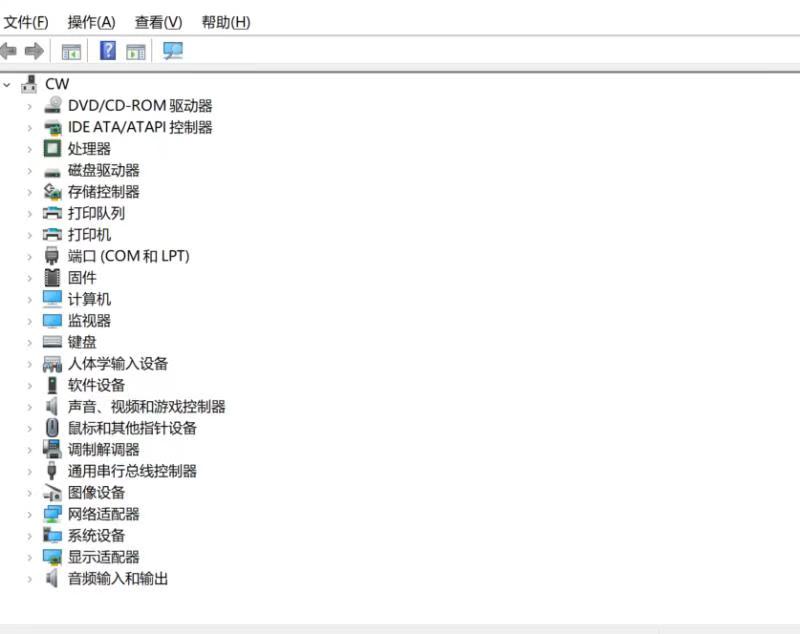
Task: Open the 操作(A) menu
Action: (x=91, y=22)
